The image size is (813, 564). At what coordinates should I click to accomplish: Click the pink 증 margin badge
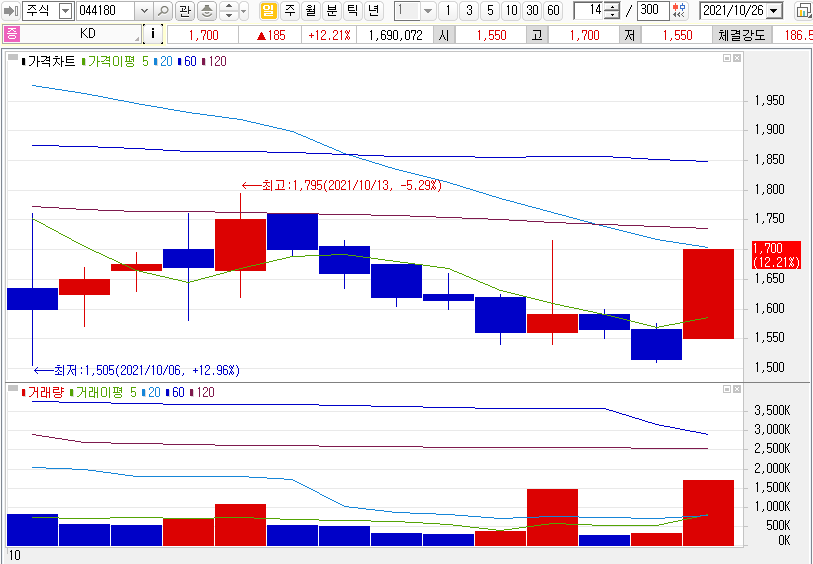11,34
